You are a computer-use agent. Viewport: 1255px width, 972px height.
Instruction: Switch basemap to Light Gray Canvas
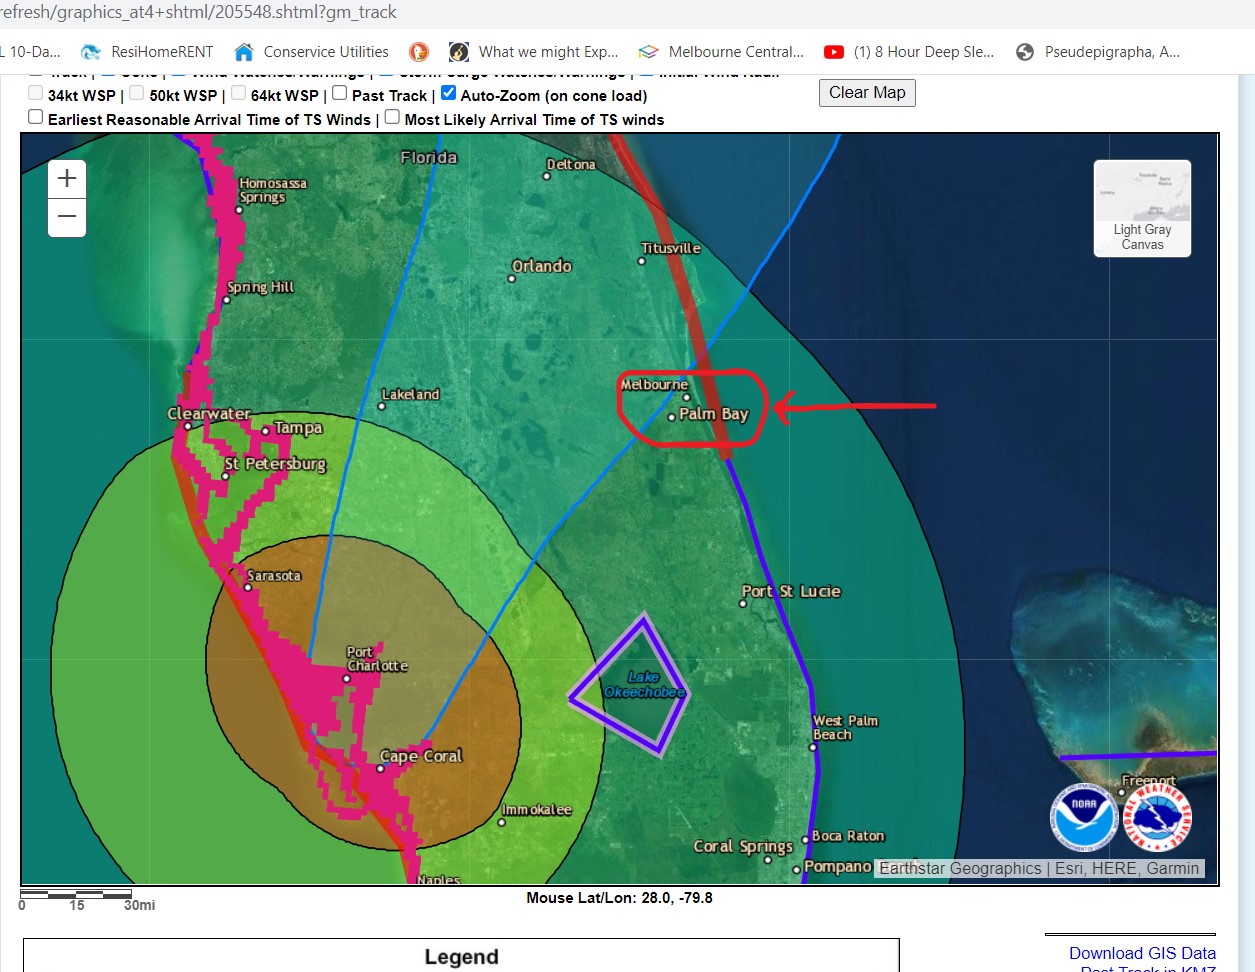[1142, 209]
